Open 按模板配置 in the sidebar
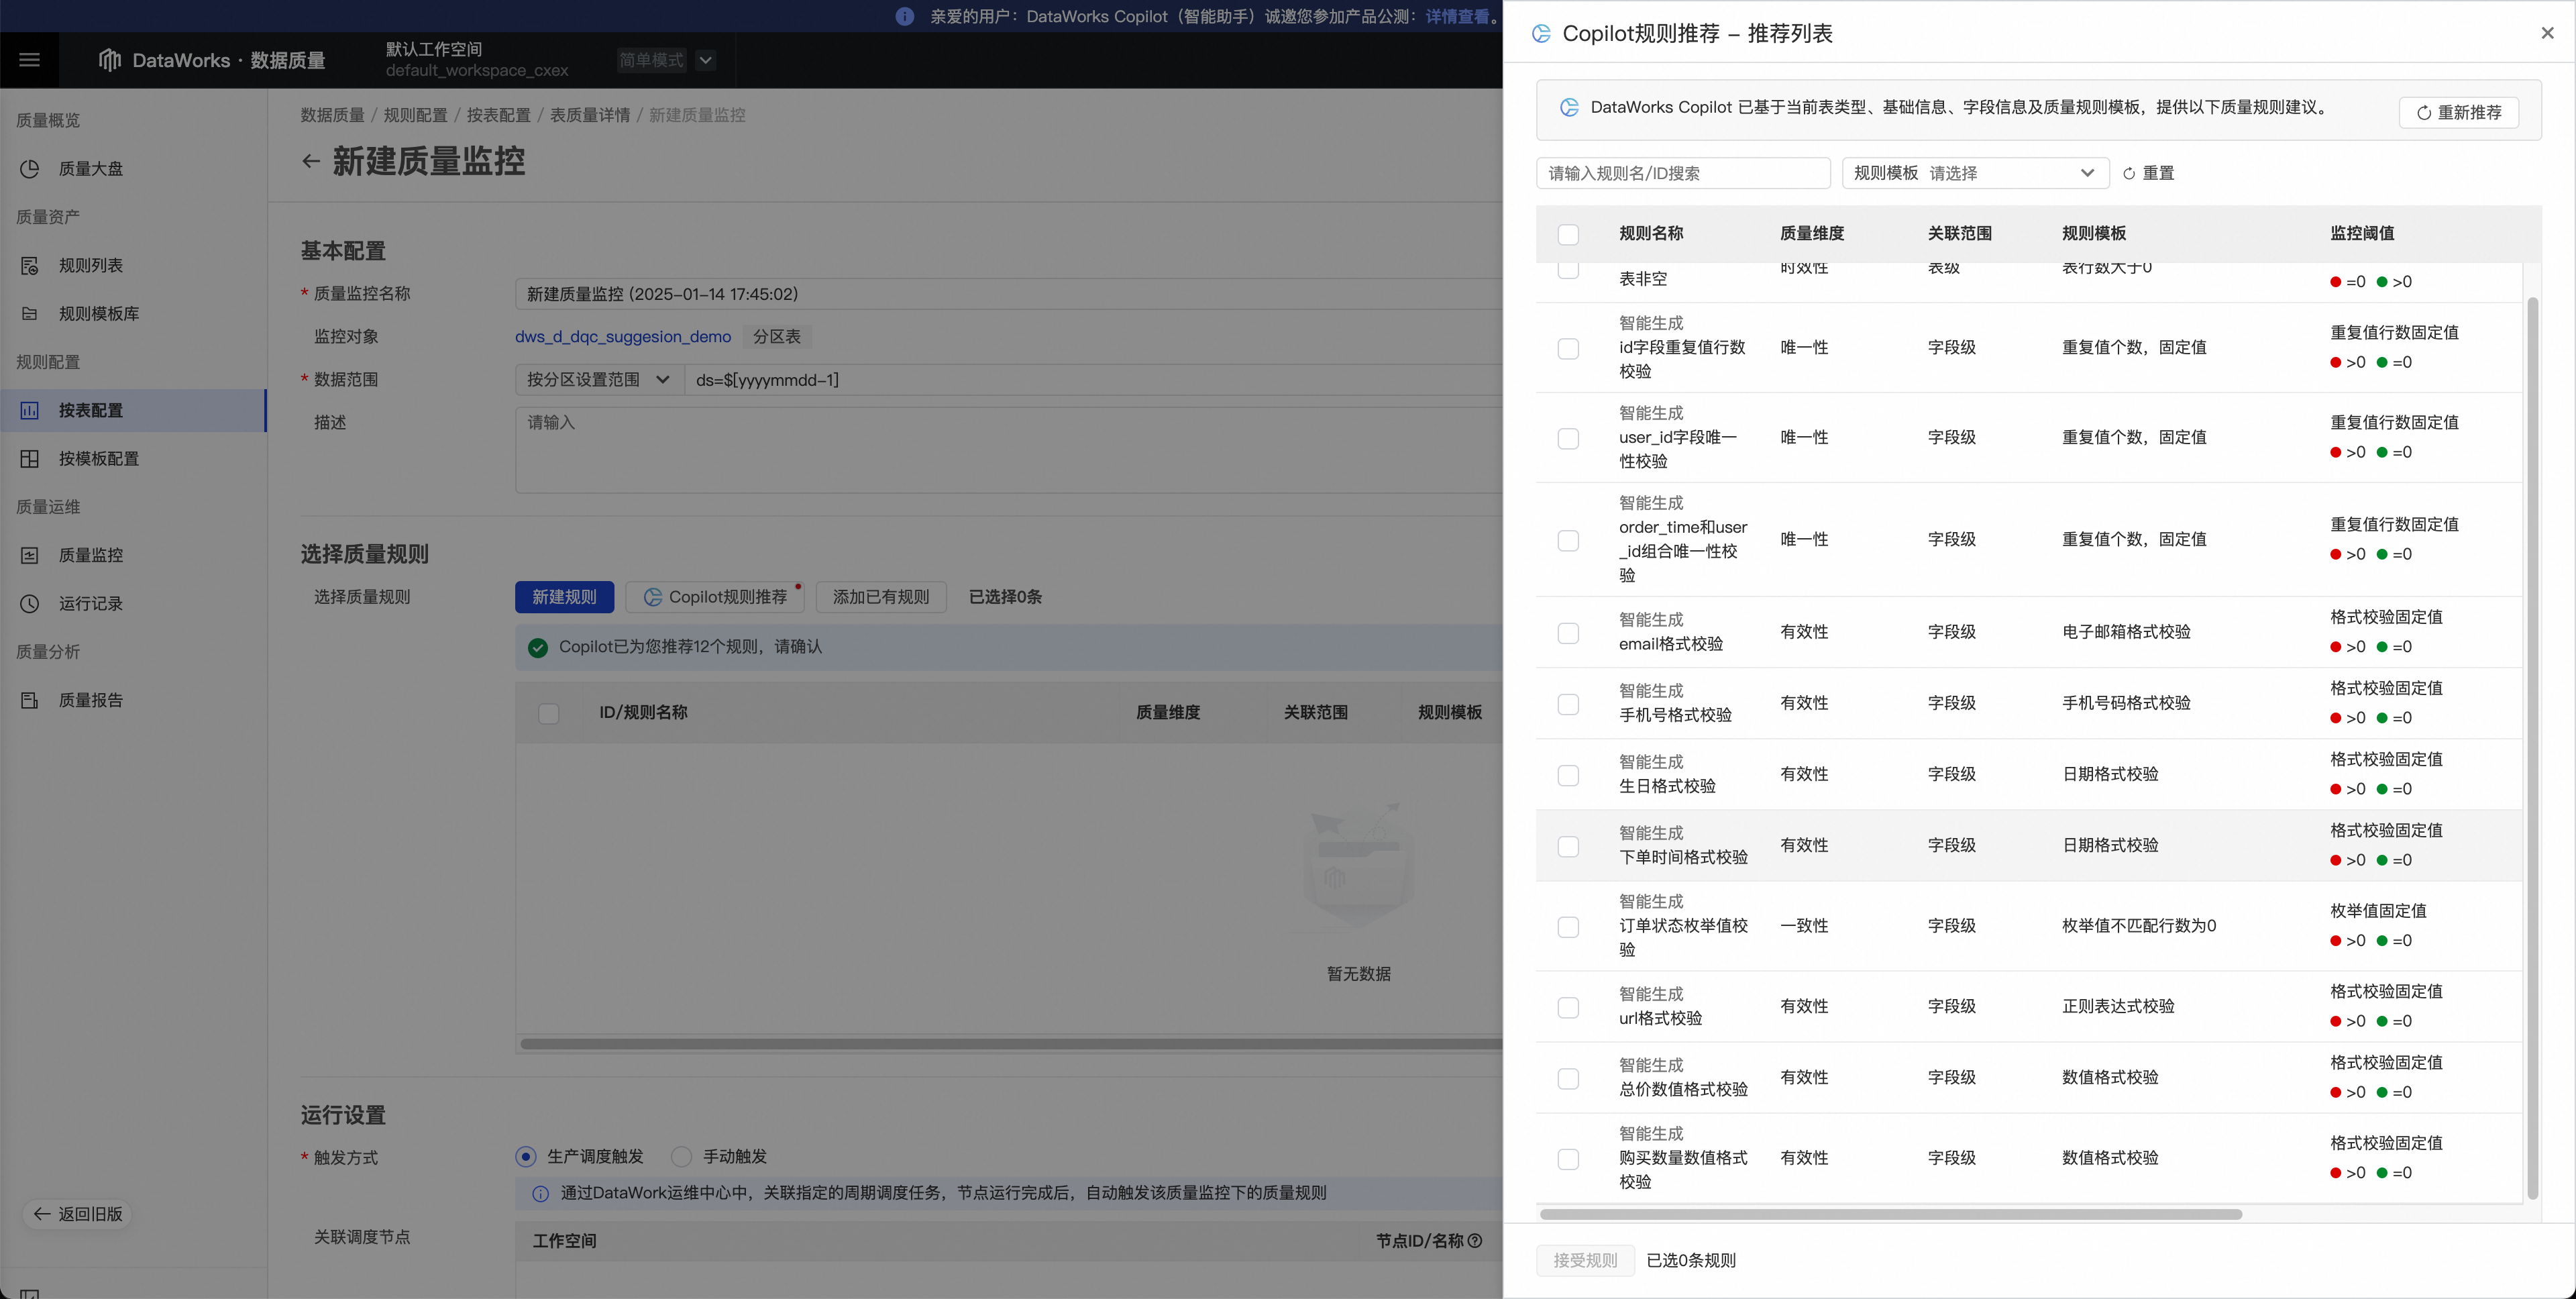Image resolution: width=2576 pixels, height=1299 pixels. (x=98, y=459)
